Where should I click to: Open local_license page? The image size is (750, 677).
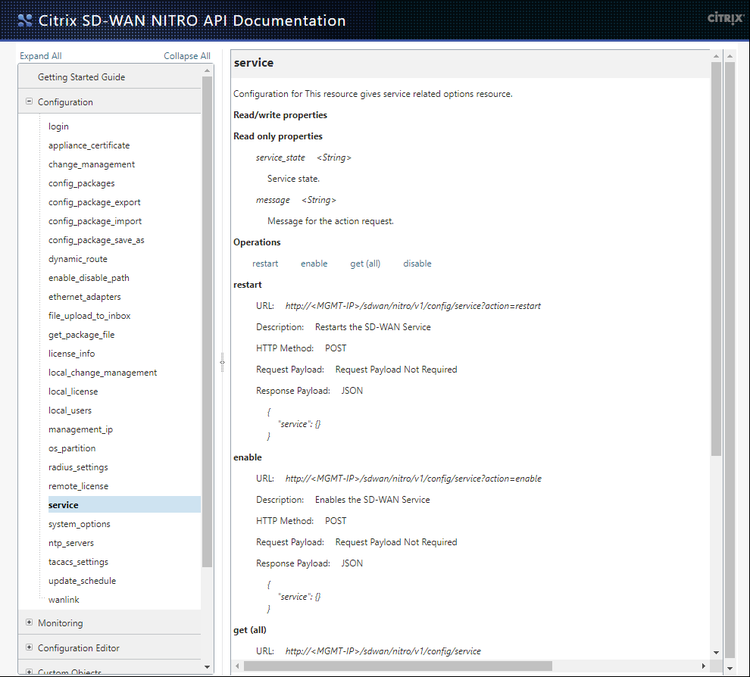73,391
